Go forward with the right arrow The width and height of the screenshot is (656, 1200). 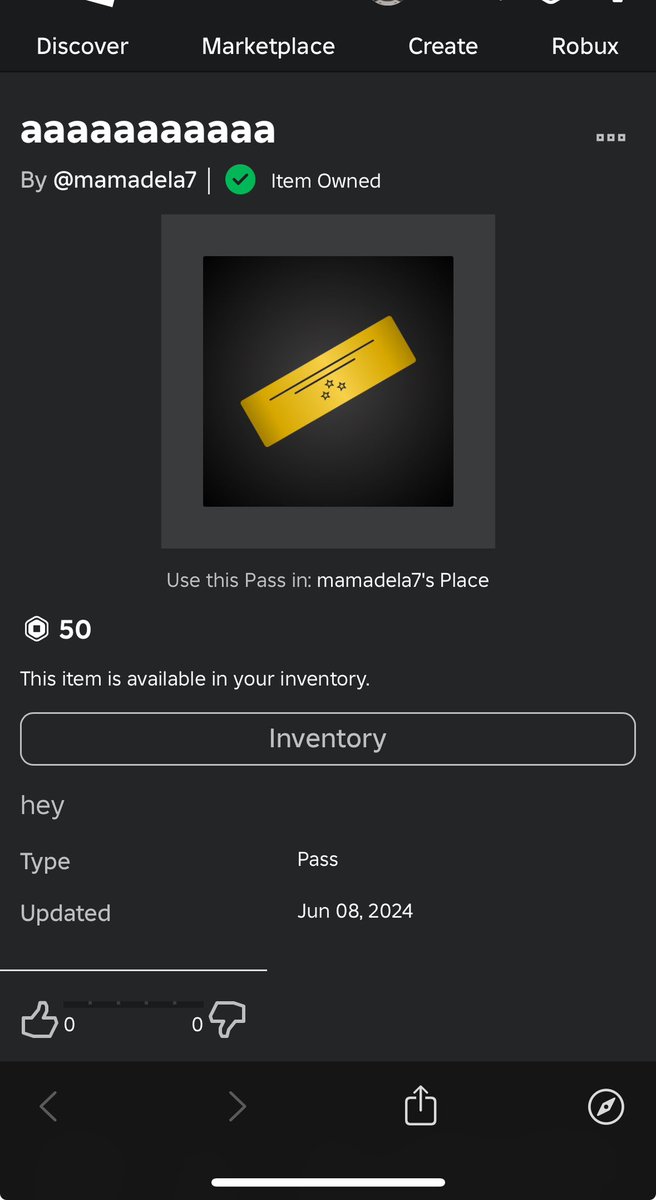(237, 1106)
